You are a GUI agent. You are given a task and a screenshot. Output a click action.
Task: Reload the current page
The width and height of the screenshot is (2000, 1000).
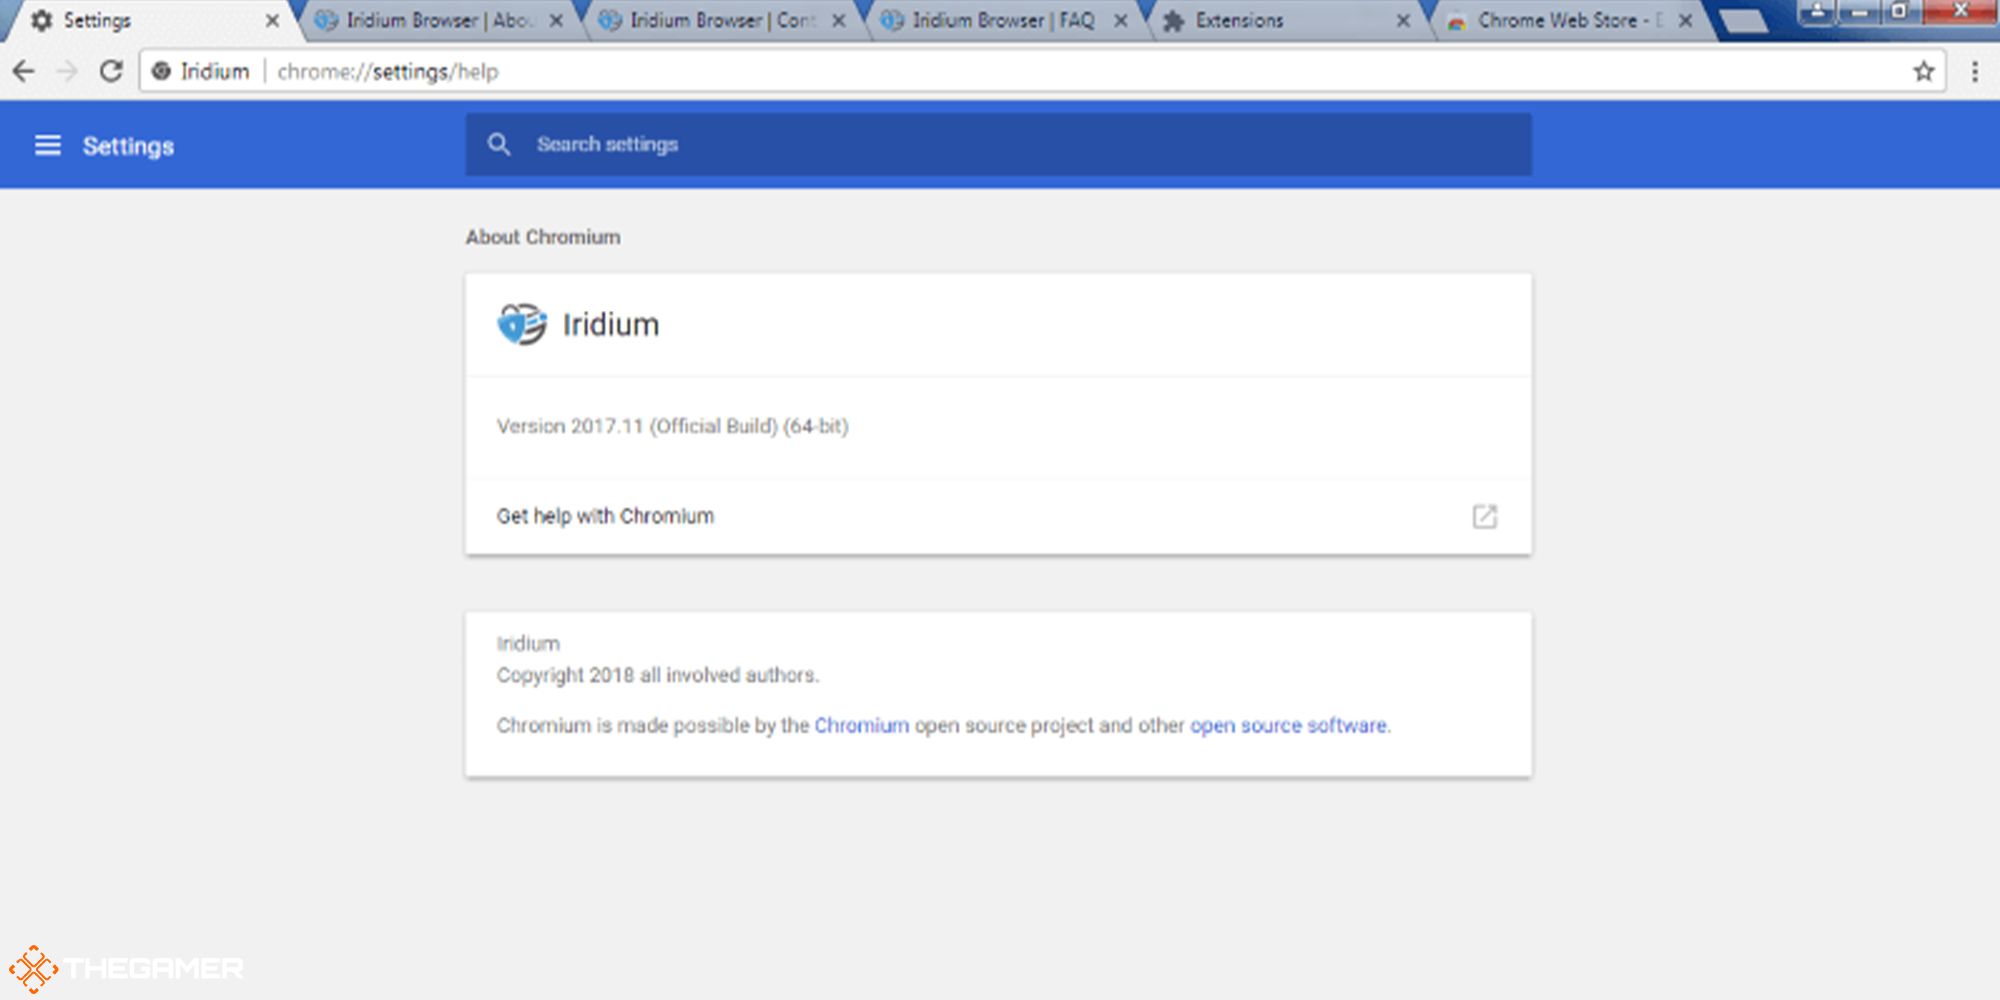point(111,71)
